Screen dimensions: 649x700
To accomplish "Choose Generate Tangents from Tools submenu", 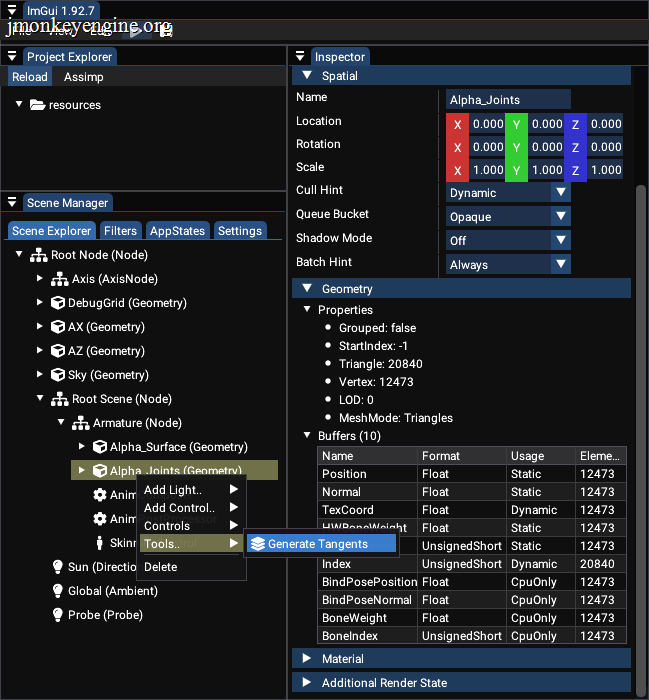I will coord(321,544).
